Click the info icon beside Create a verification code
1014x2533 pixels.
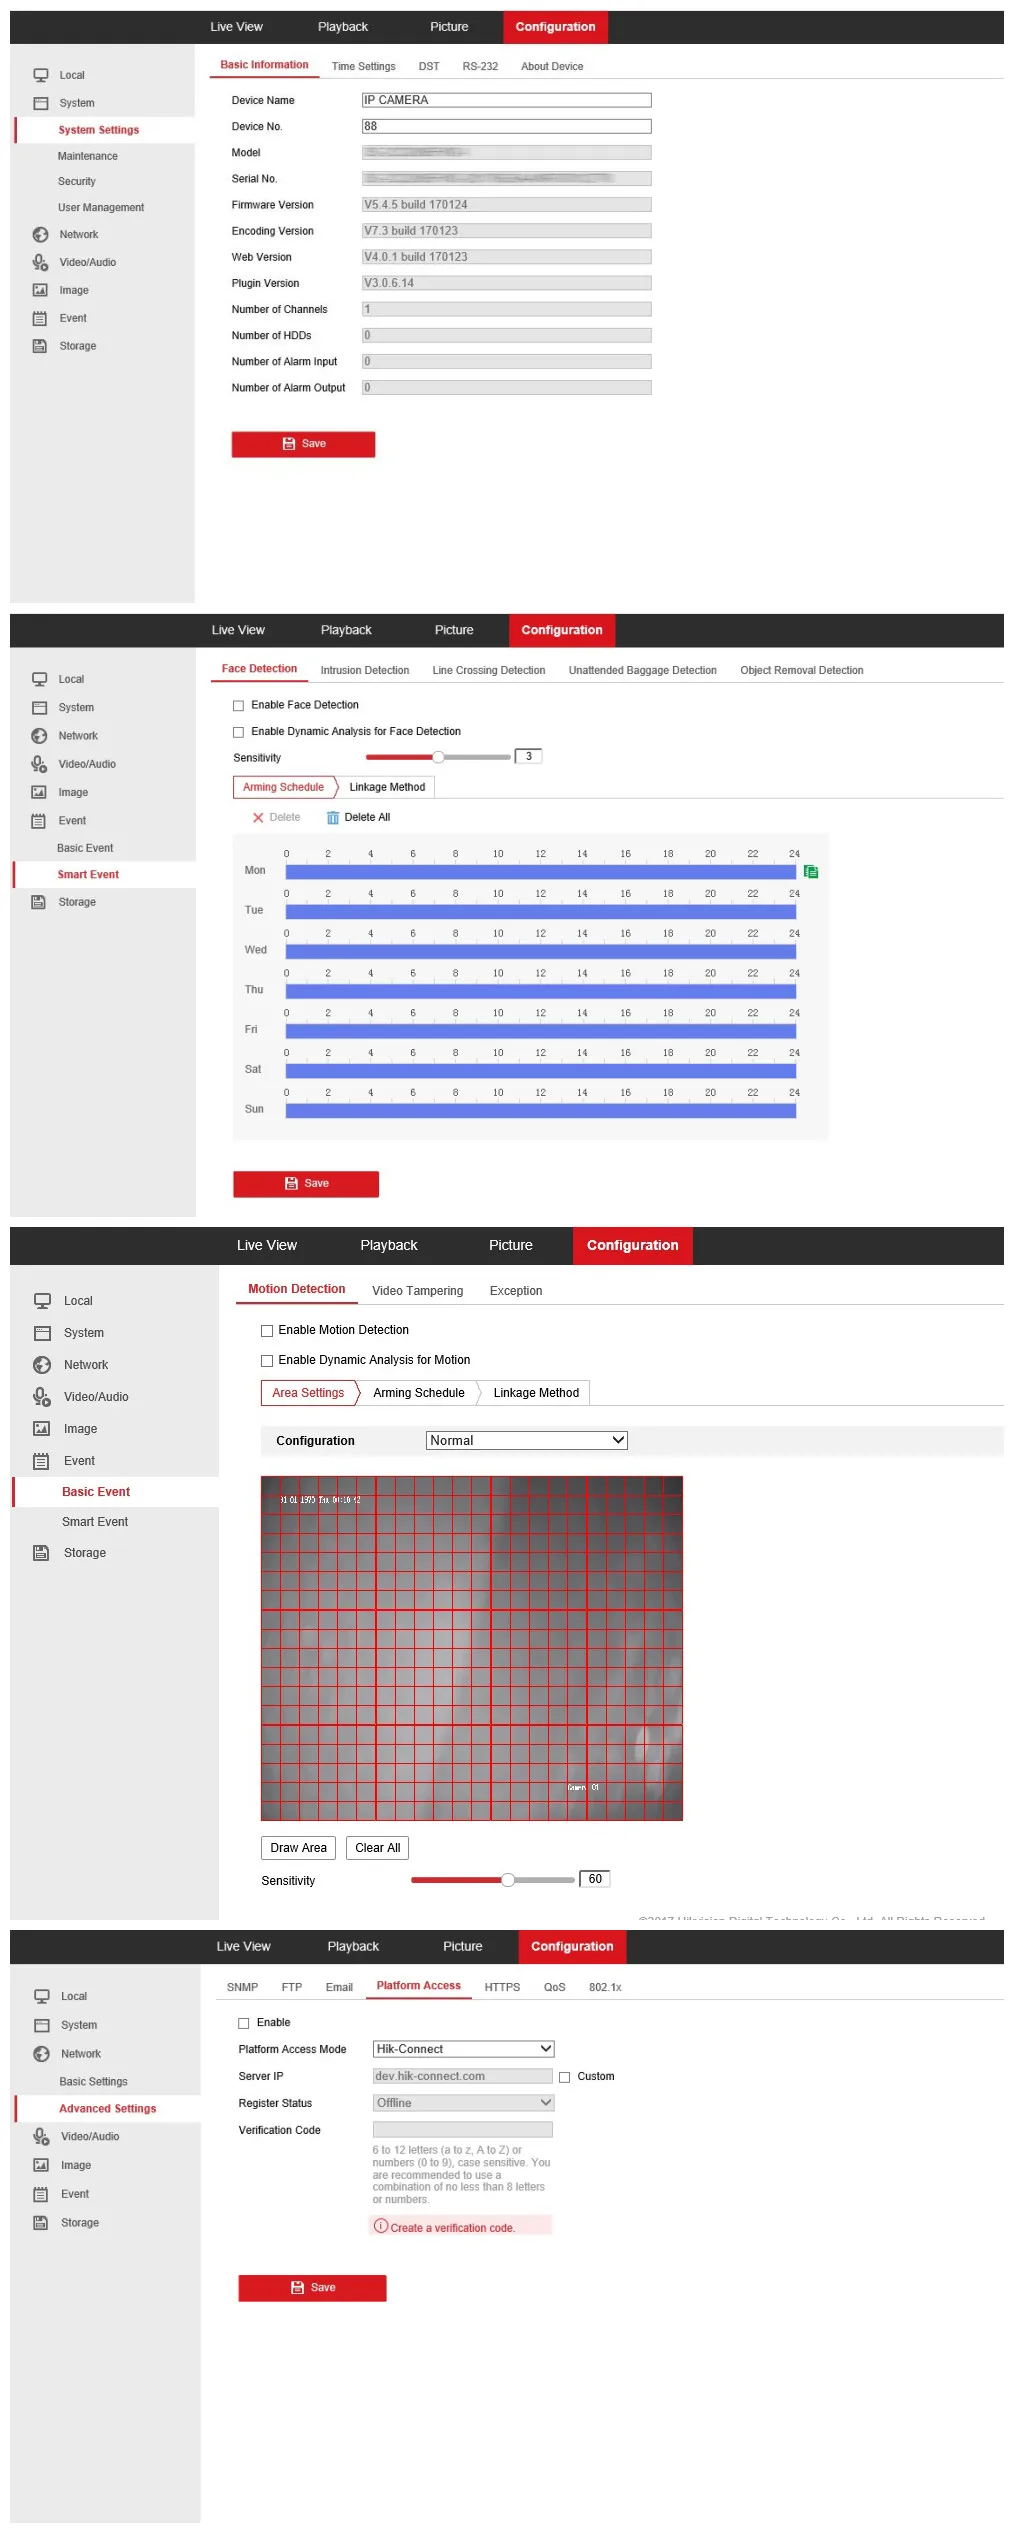pos(380,2226)
